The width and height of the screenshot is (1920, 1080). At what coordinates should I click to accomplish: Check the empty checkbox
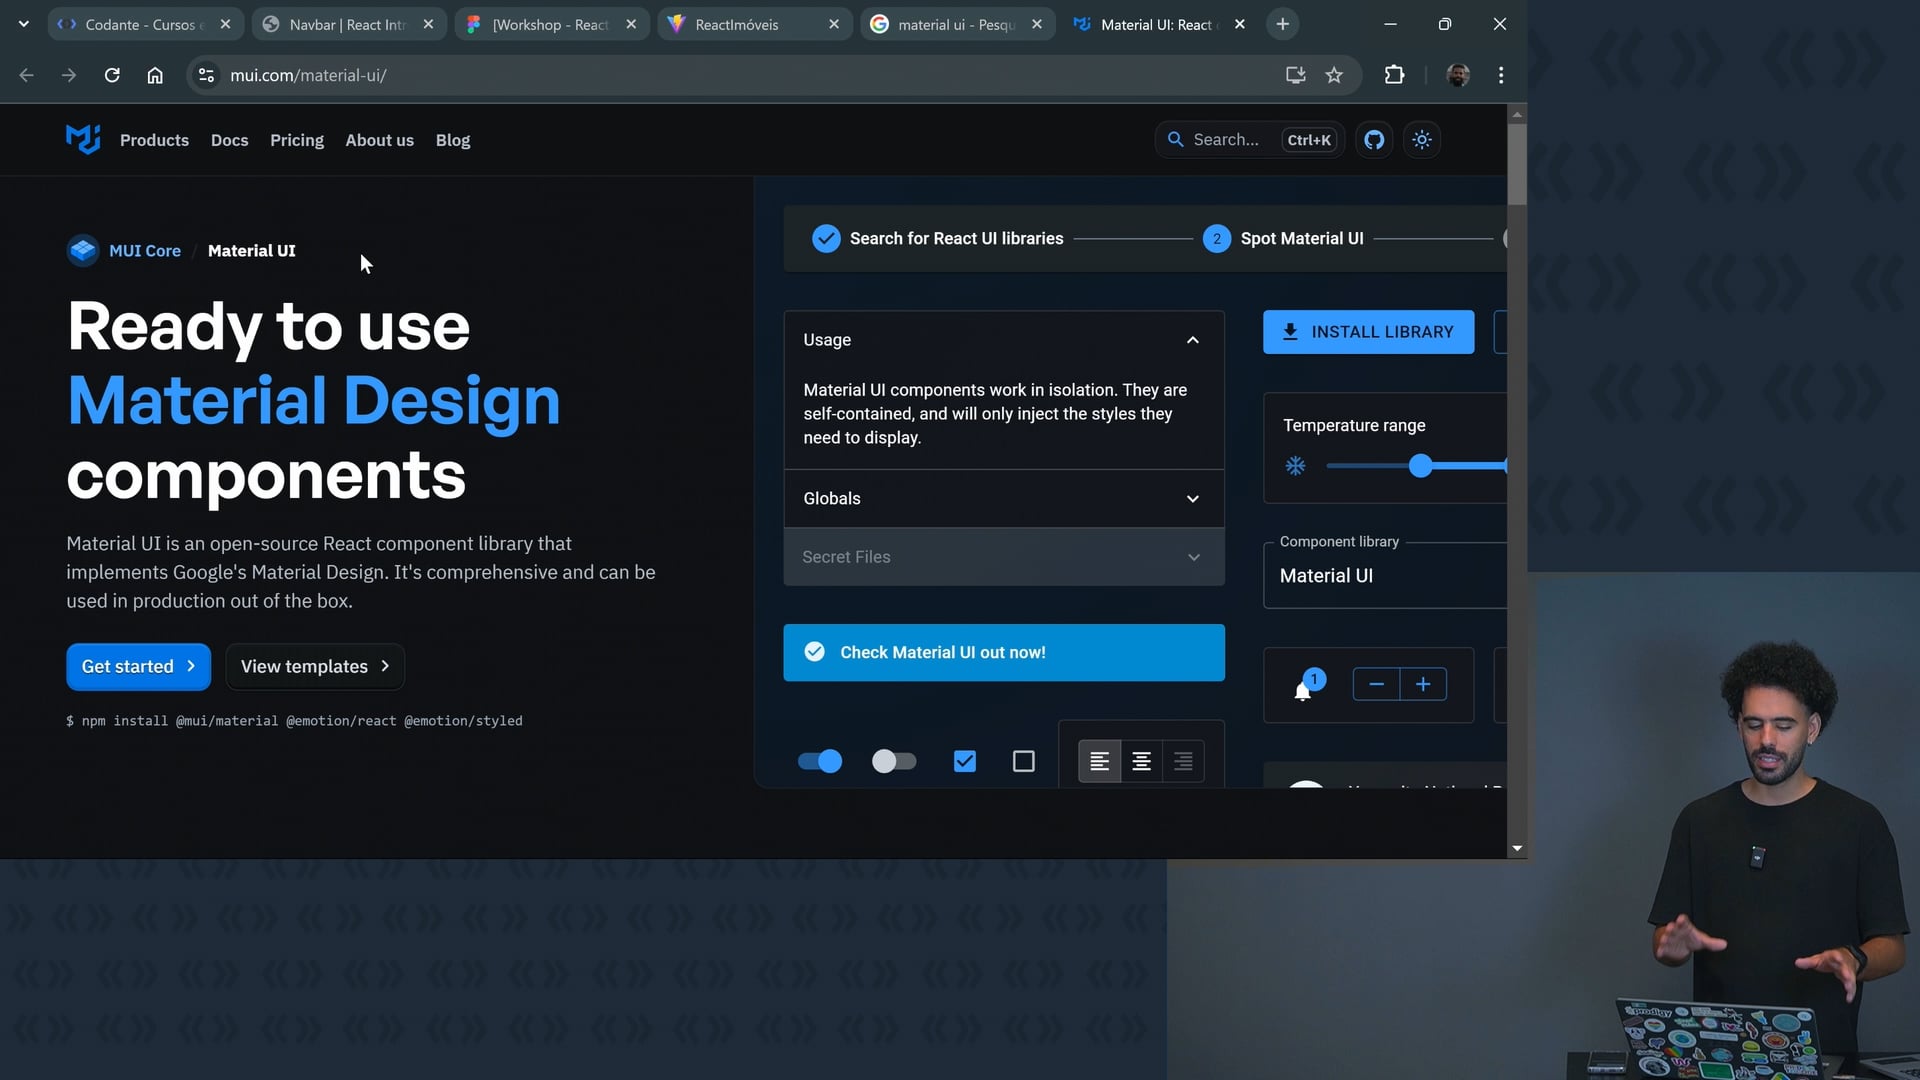coord(1023,762)
